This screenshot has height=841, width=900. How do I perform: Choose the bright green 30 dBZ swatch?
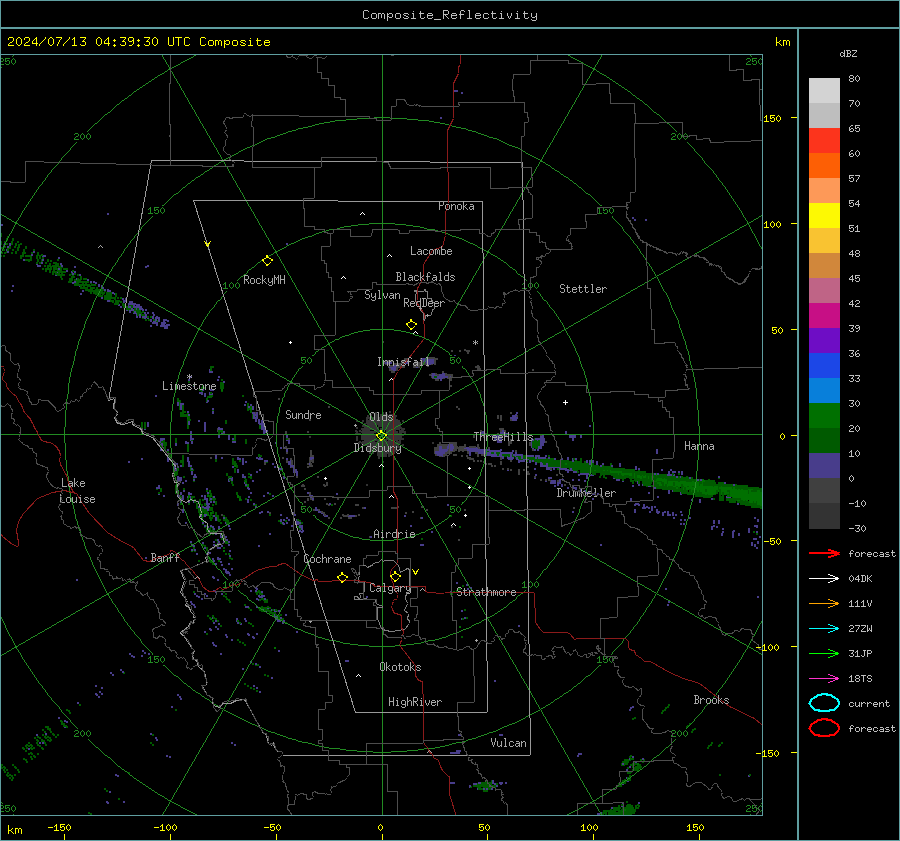click(824, 416)
